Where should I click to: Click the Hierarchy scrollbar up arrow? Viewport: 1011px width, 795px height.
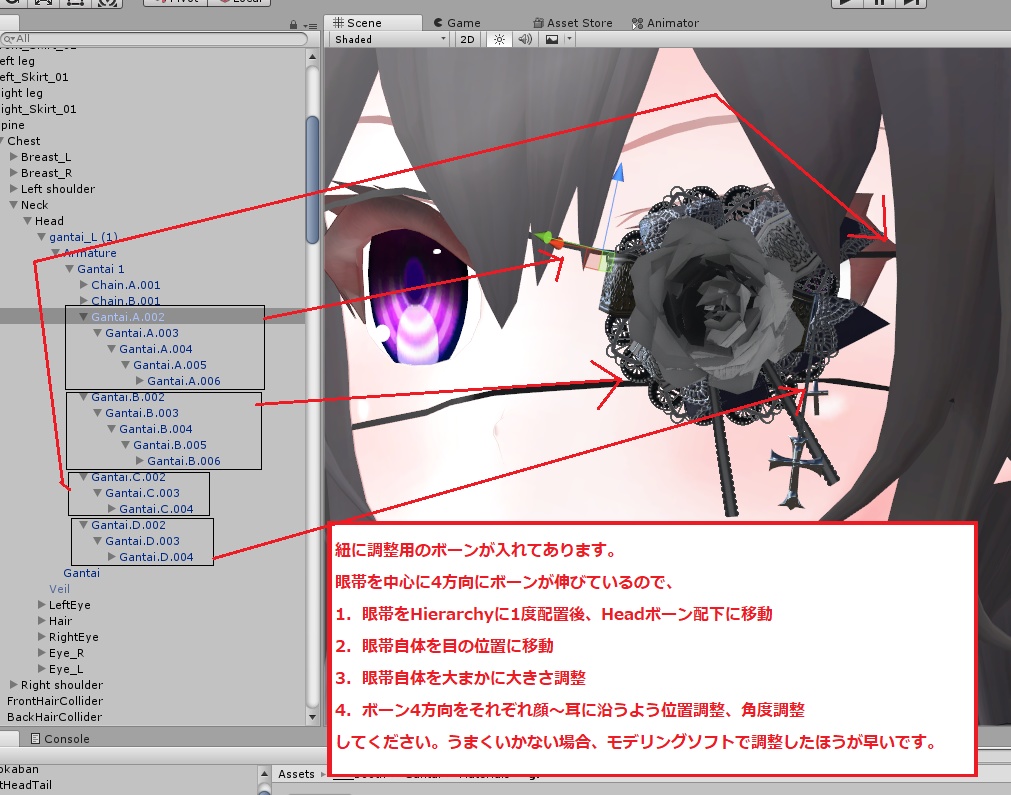312,57
